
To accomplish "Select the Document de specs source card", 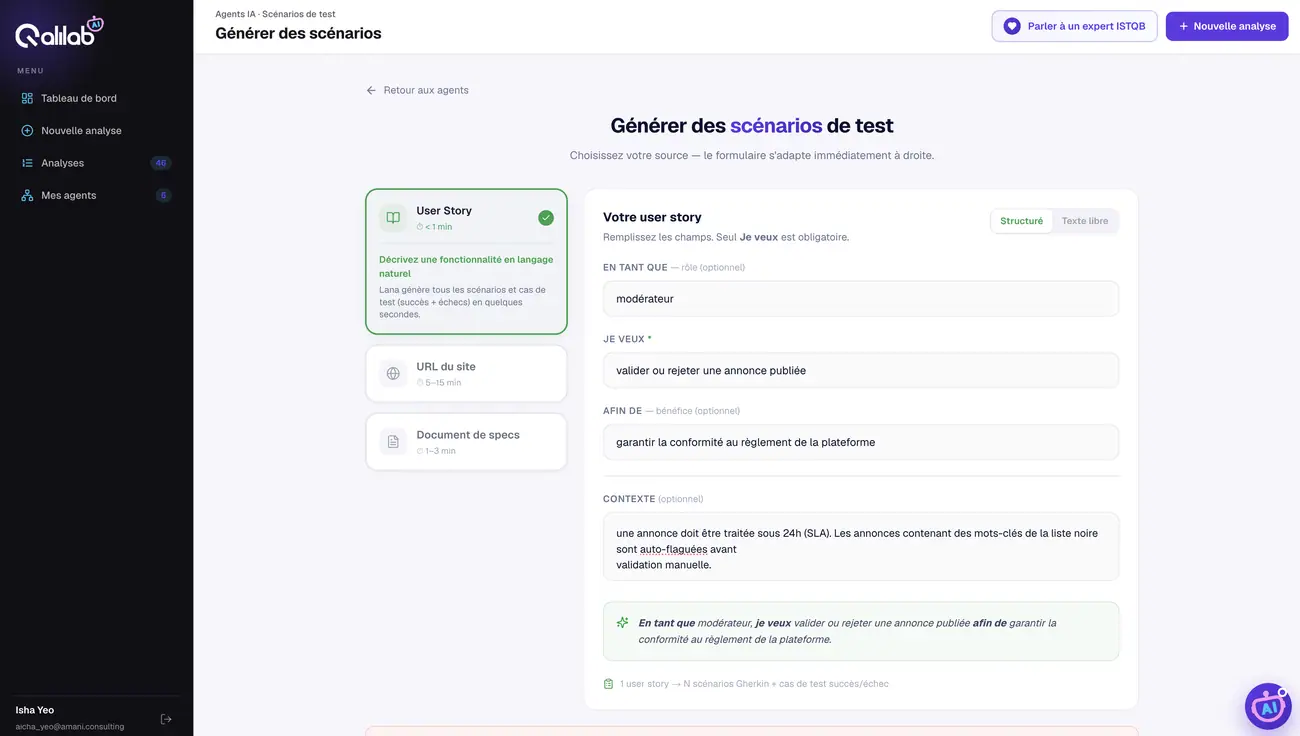I will 466,442.
